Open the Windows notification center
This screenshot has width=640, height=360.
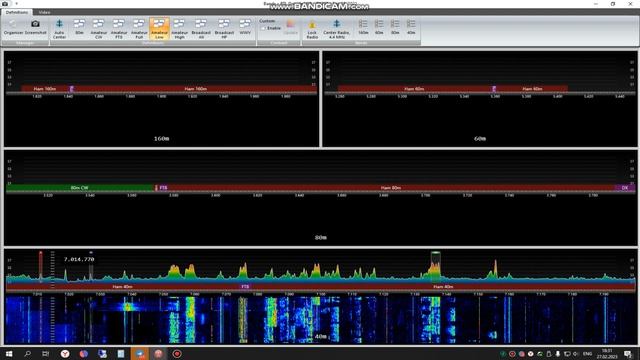628,353
